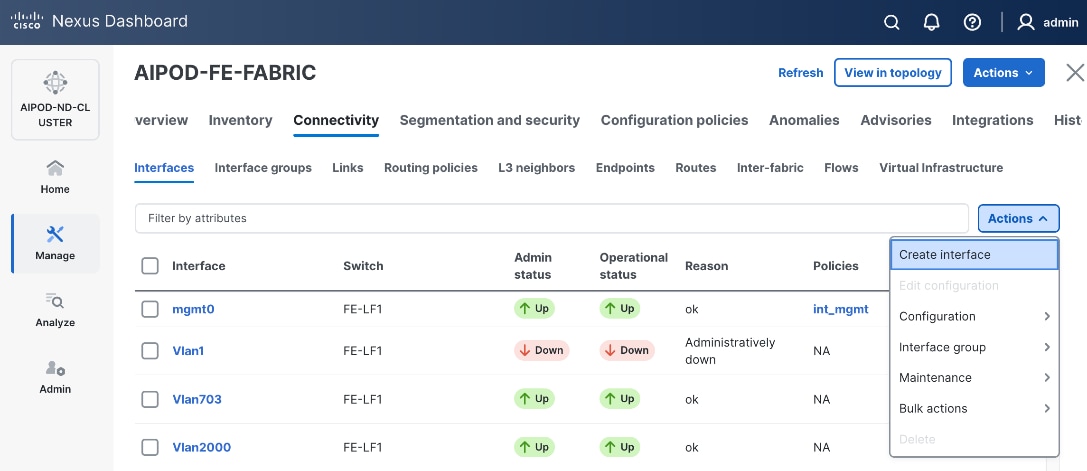Open the Integrations tab
Image resolution: width=1087 pixels, height=471 pixels.
point(993,120)
